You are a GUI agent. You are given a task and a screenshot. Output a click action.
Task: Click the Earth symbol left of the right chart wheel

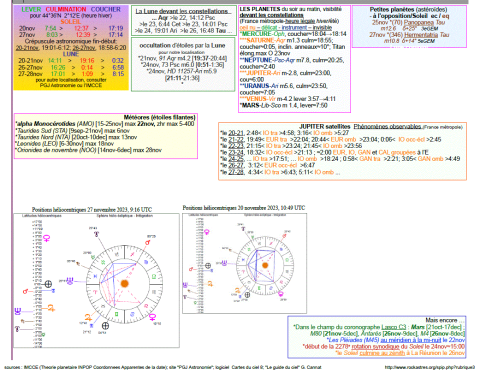pyautogui.click(x=208, y=266)
